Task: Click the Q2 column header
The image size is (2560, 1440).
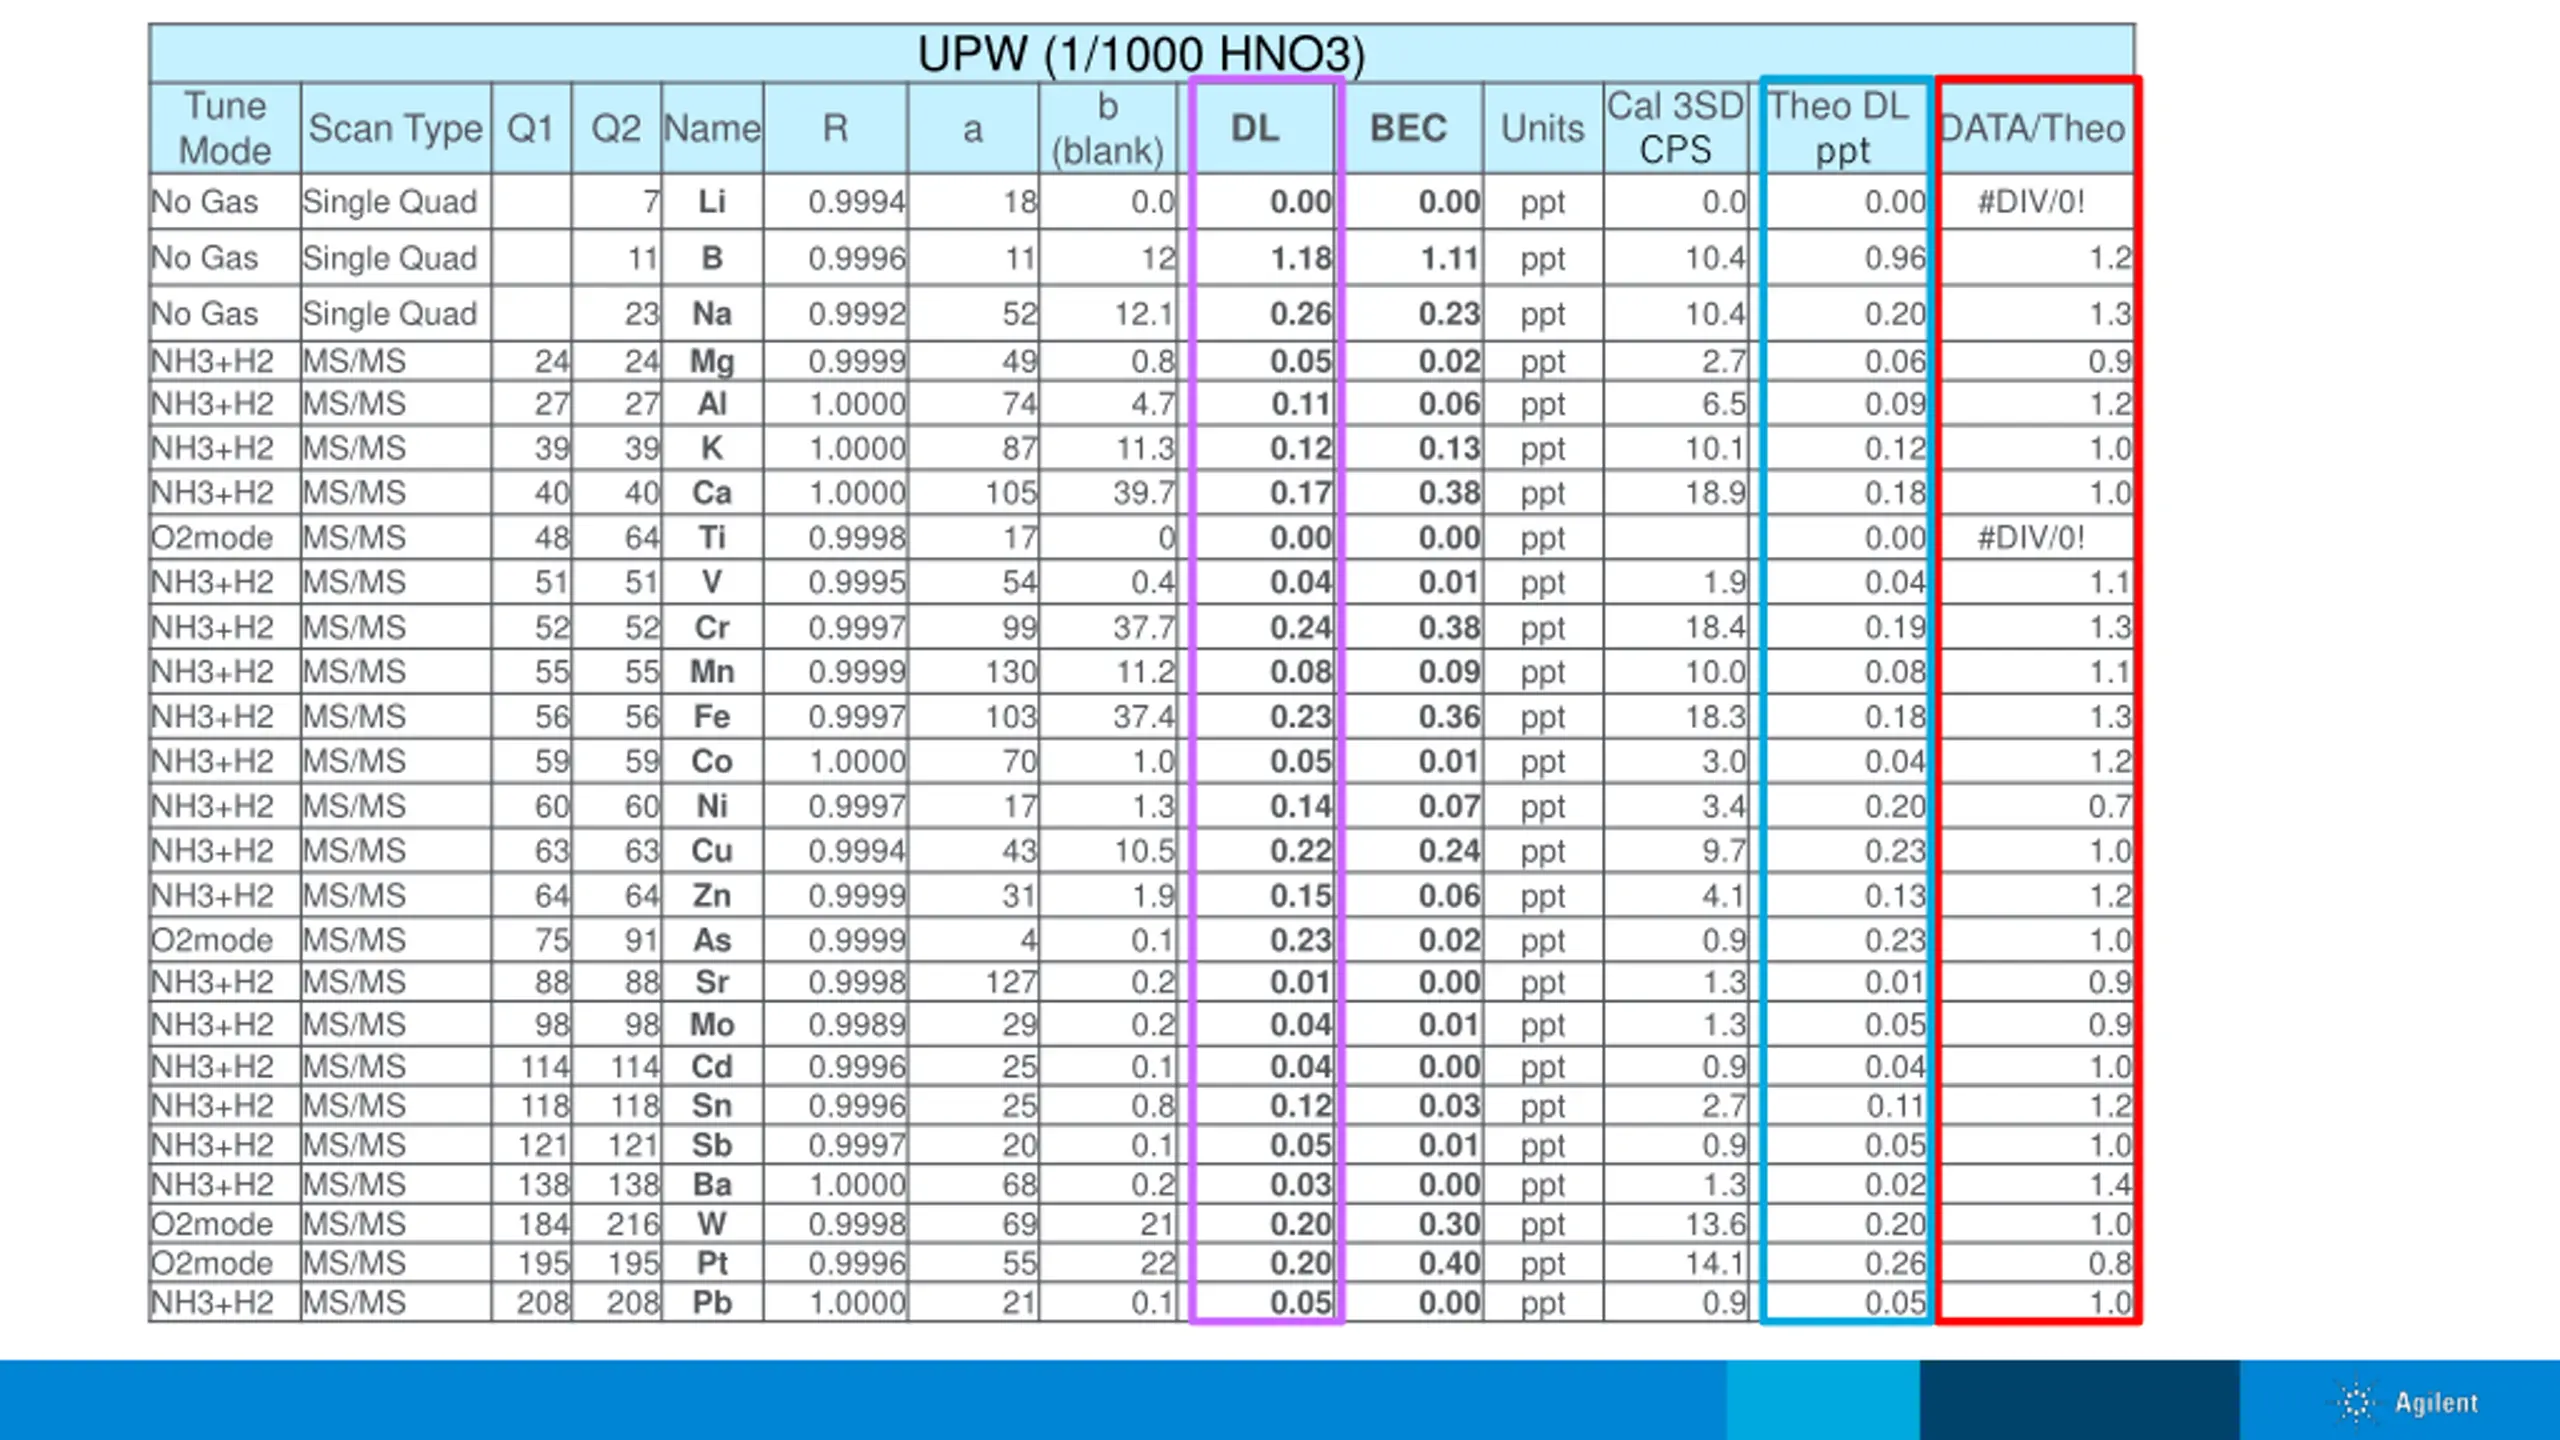Action: [616, 128]
